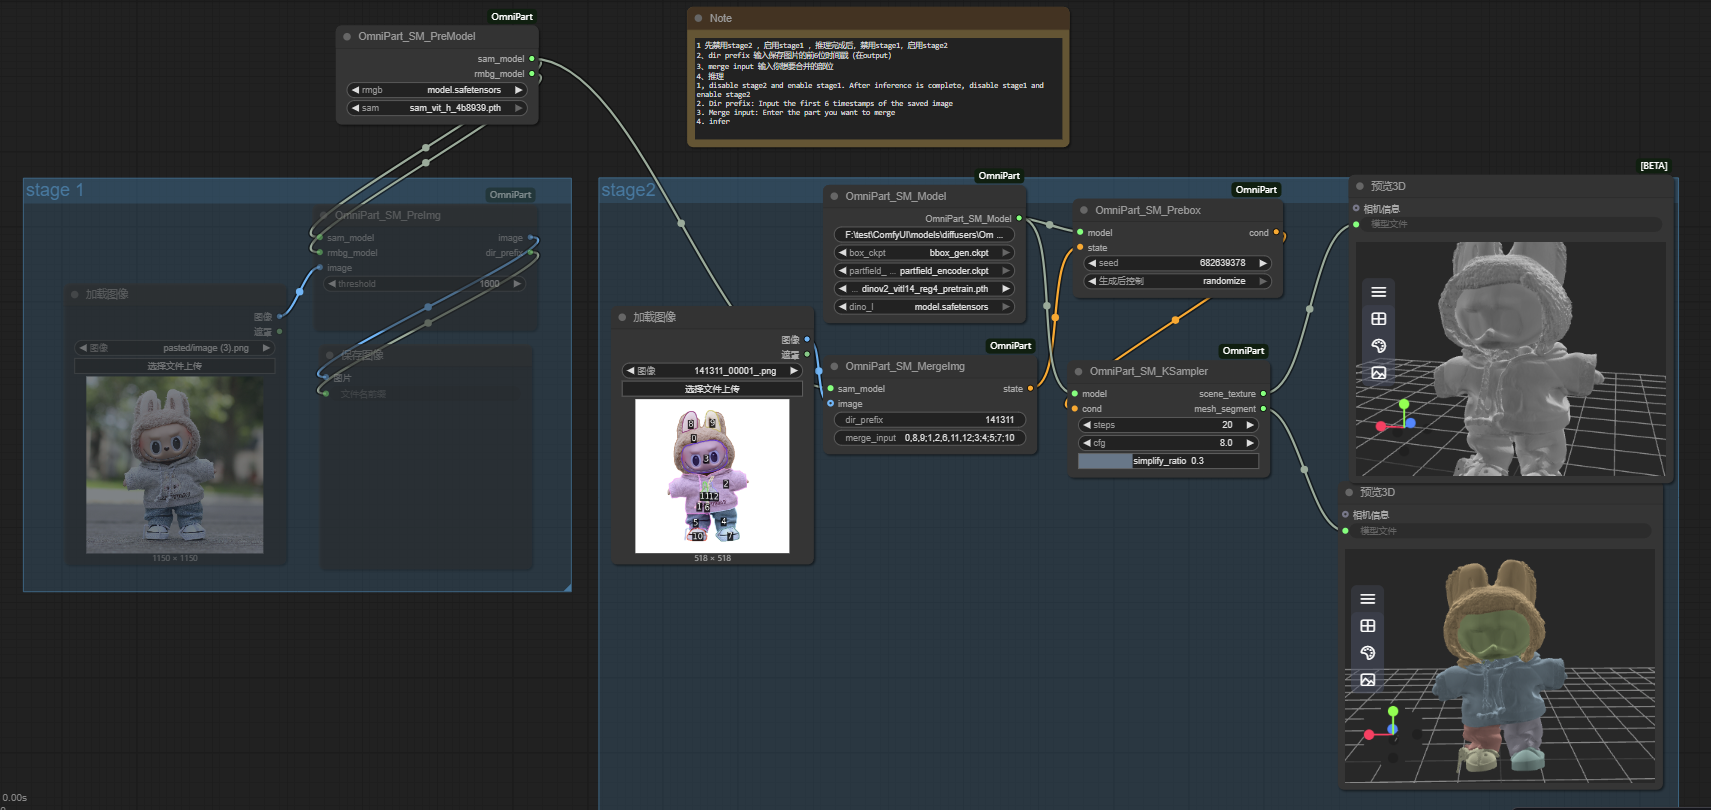Adjust the simplify_ratio slider
The width and height of the screenshot is (1711, 810).
[1168, 461]
